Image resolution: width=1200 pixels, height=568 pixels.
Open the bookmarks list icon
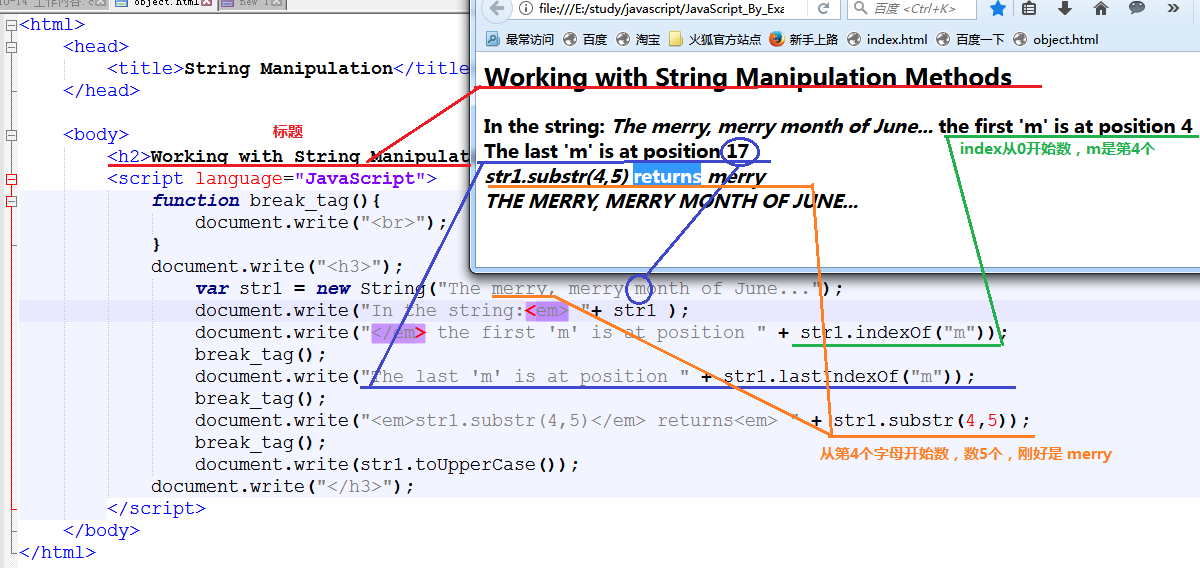tap(1030, 9)
